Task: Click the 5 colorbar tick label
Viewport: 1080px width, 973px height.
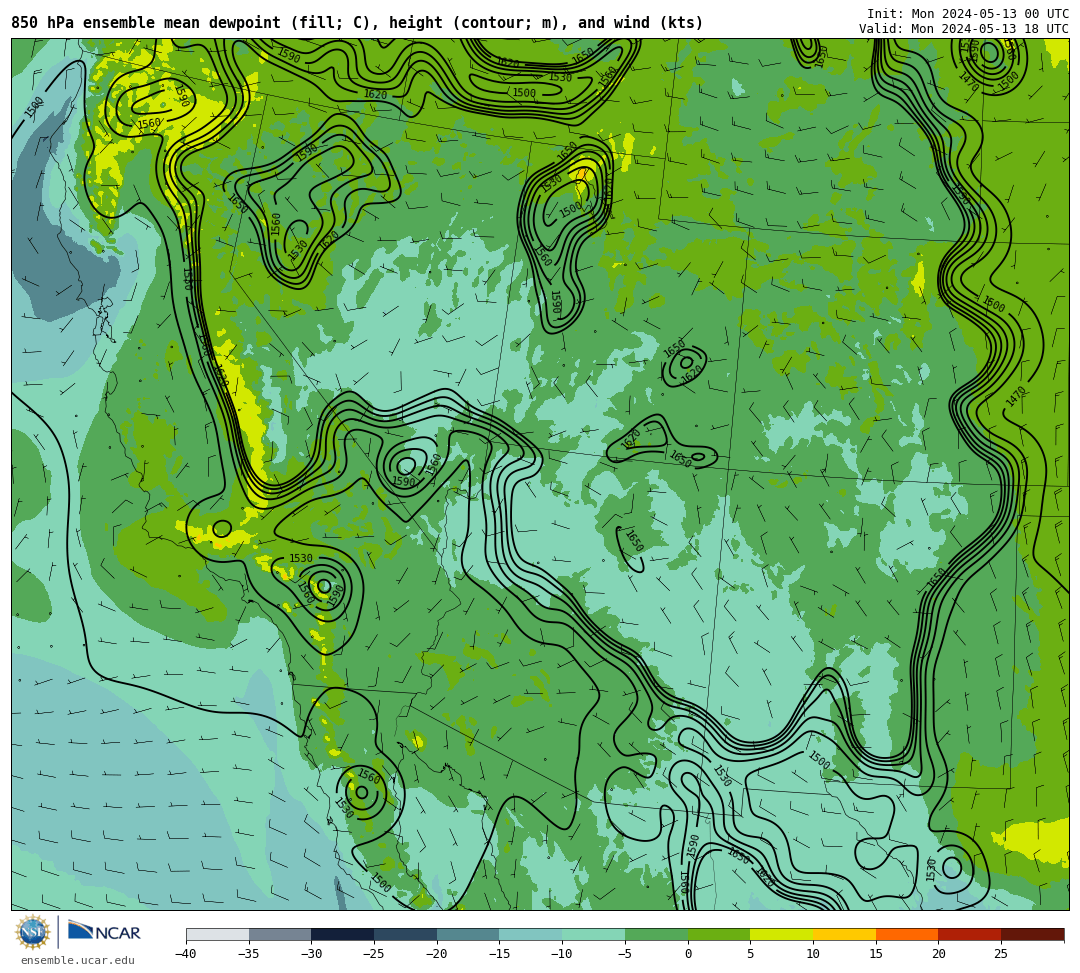Action: coord(750,954)
